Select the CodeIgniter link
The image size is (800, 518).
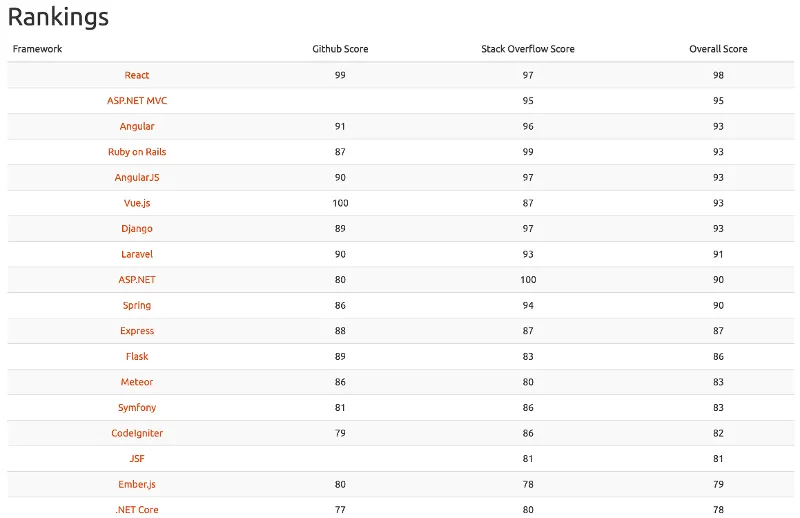click(137, 433)
